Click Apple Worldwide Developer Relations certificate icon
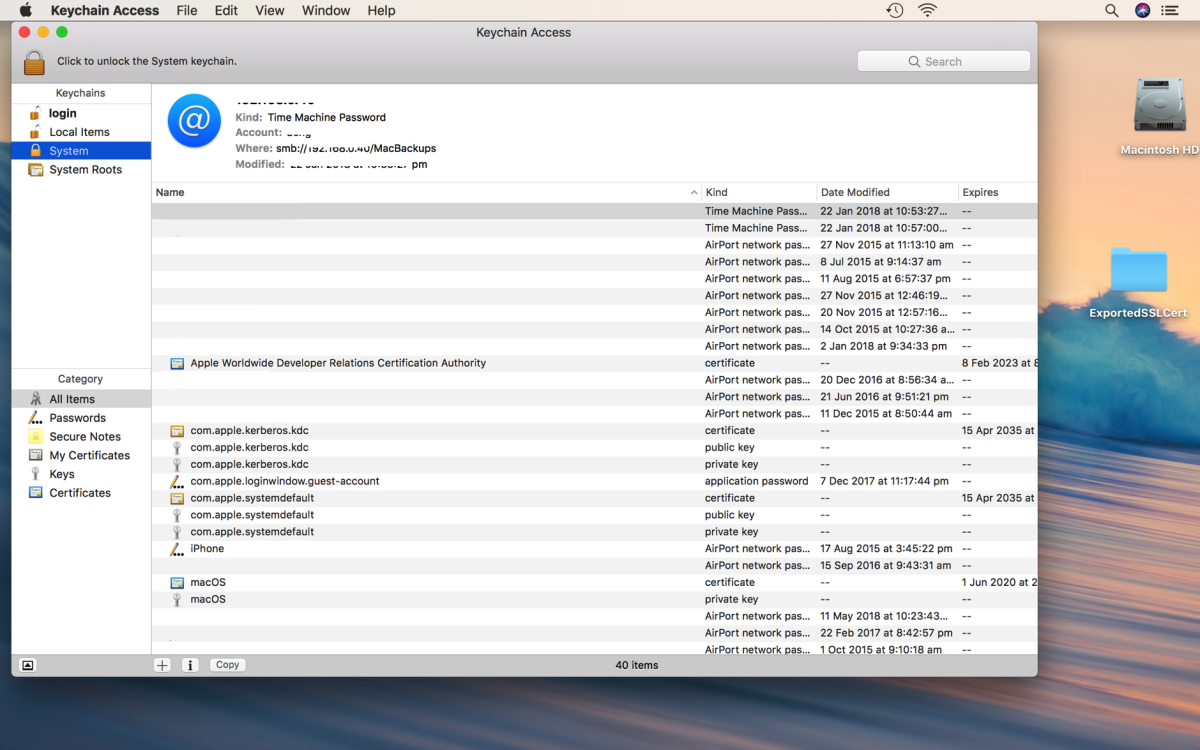Image resolution: width=1200 pixels, height=750 pixels. coord(177,364)
